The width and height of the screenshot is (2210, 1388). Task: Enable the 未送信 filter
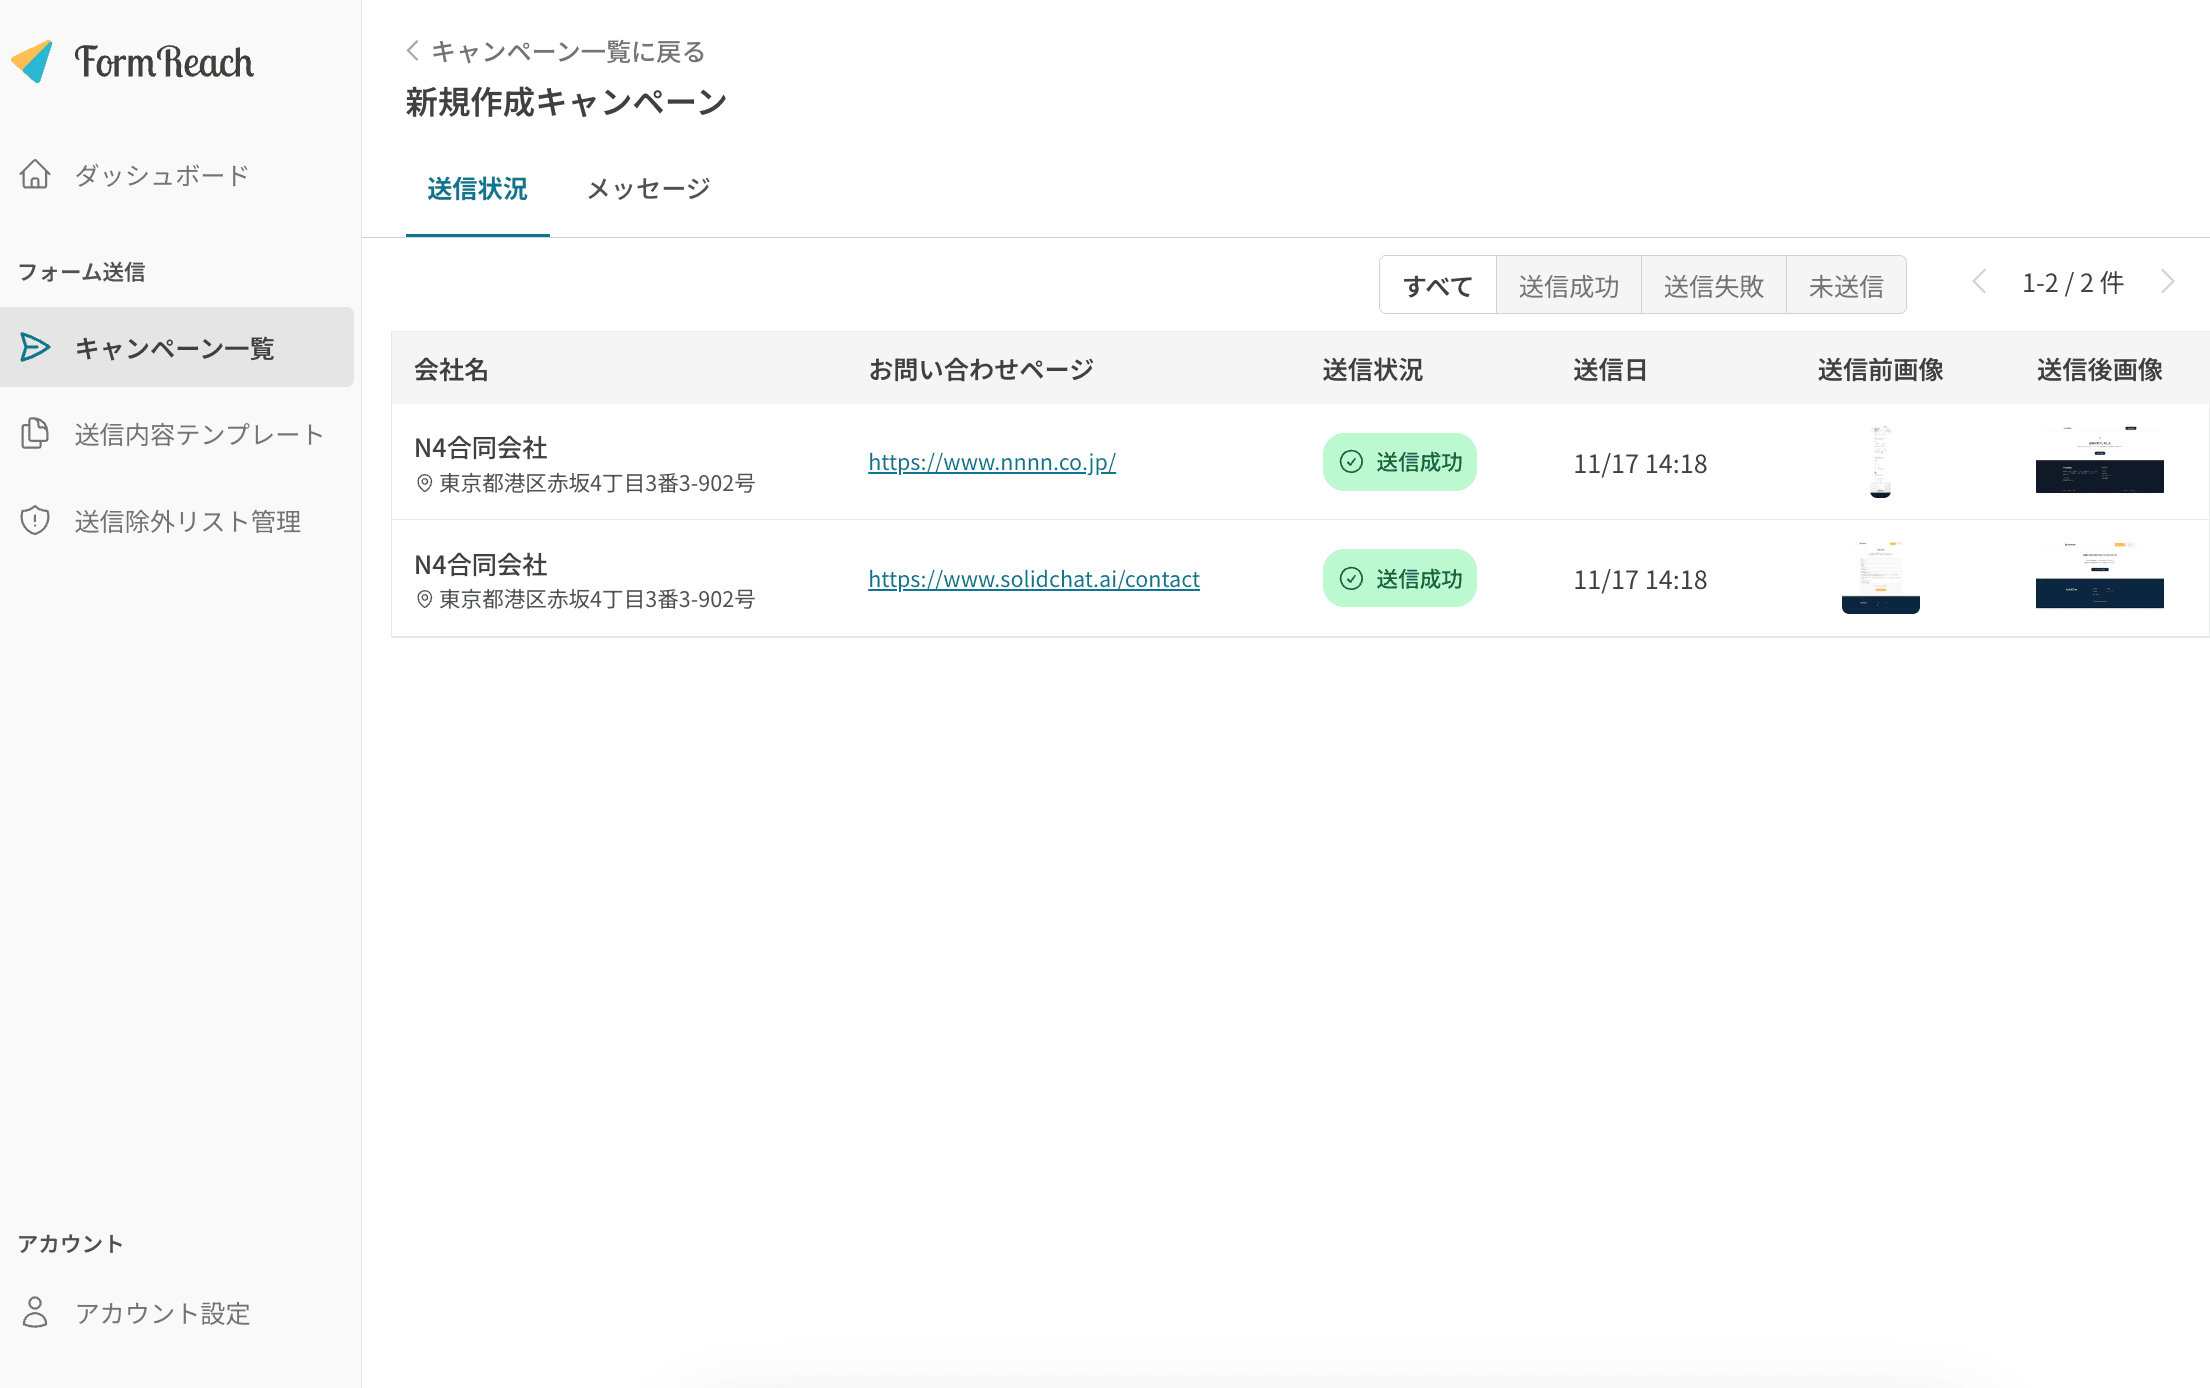click(1846, 284)
